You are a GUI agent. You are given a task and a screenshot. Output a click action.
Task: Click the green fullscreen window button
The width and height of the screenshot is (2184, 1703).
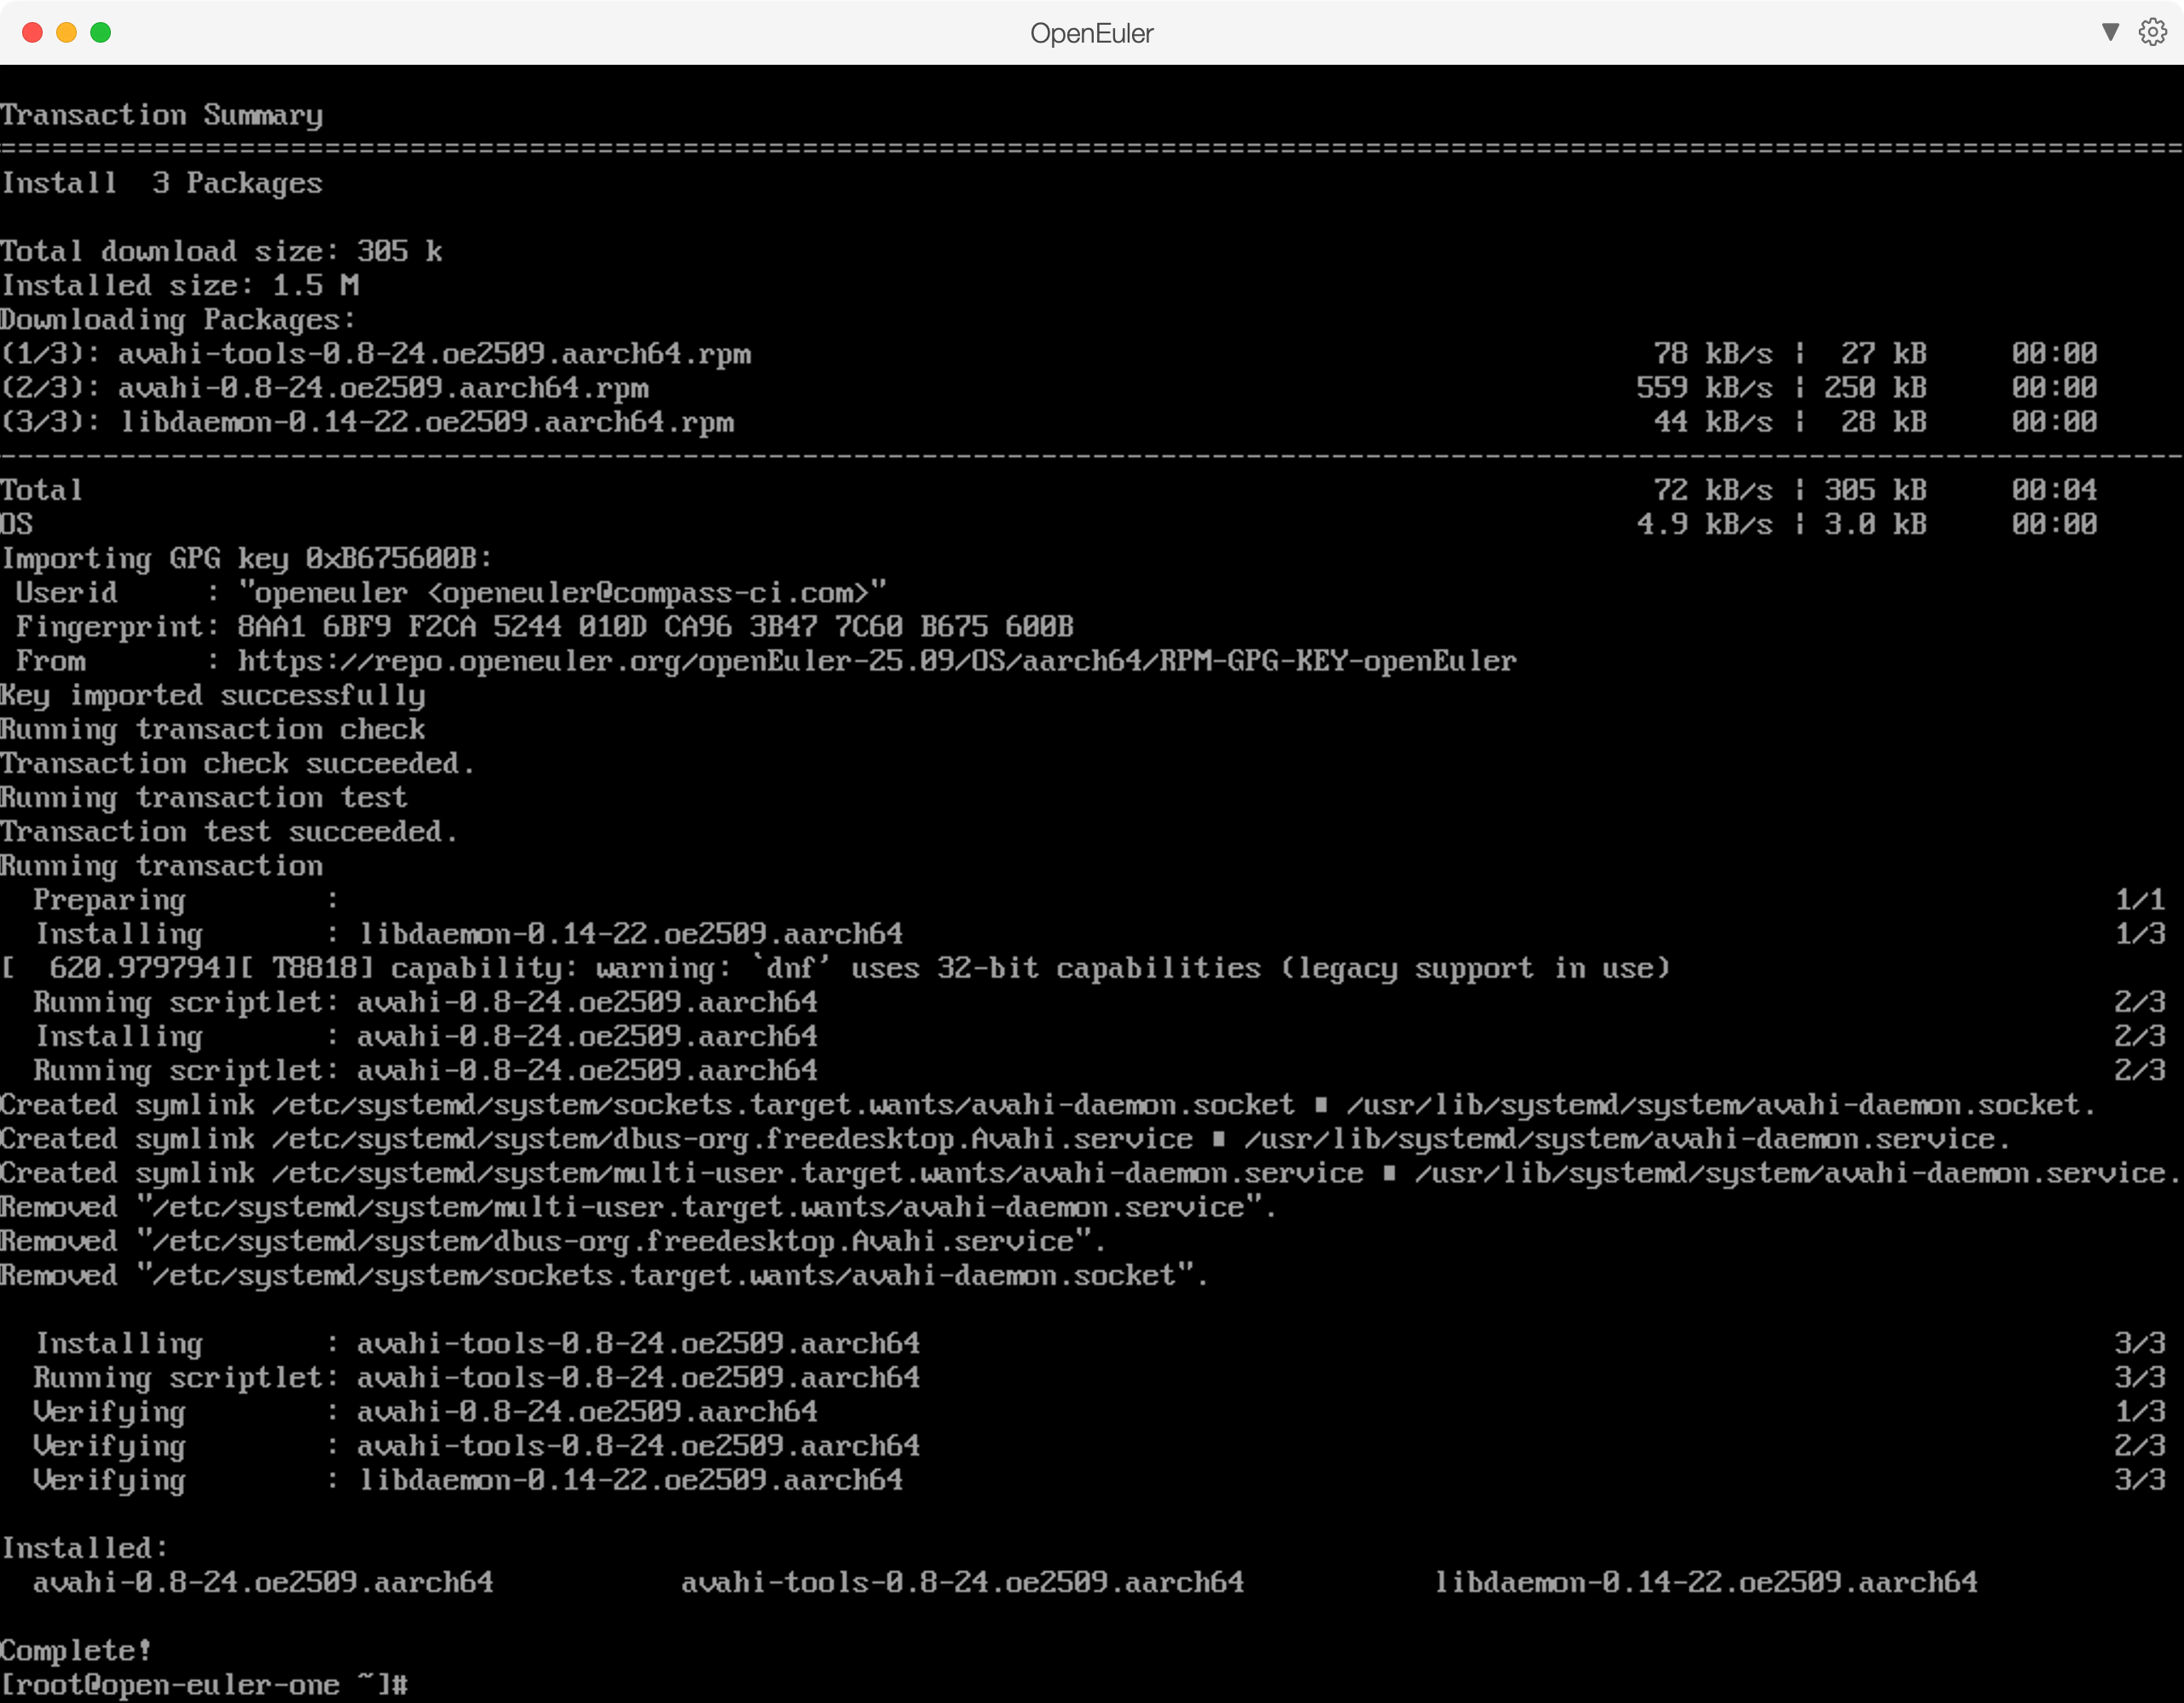[100, 33]
